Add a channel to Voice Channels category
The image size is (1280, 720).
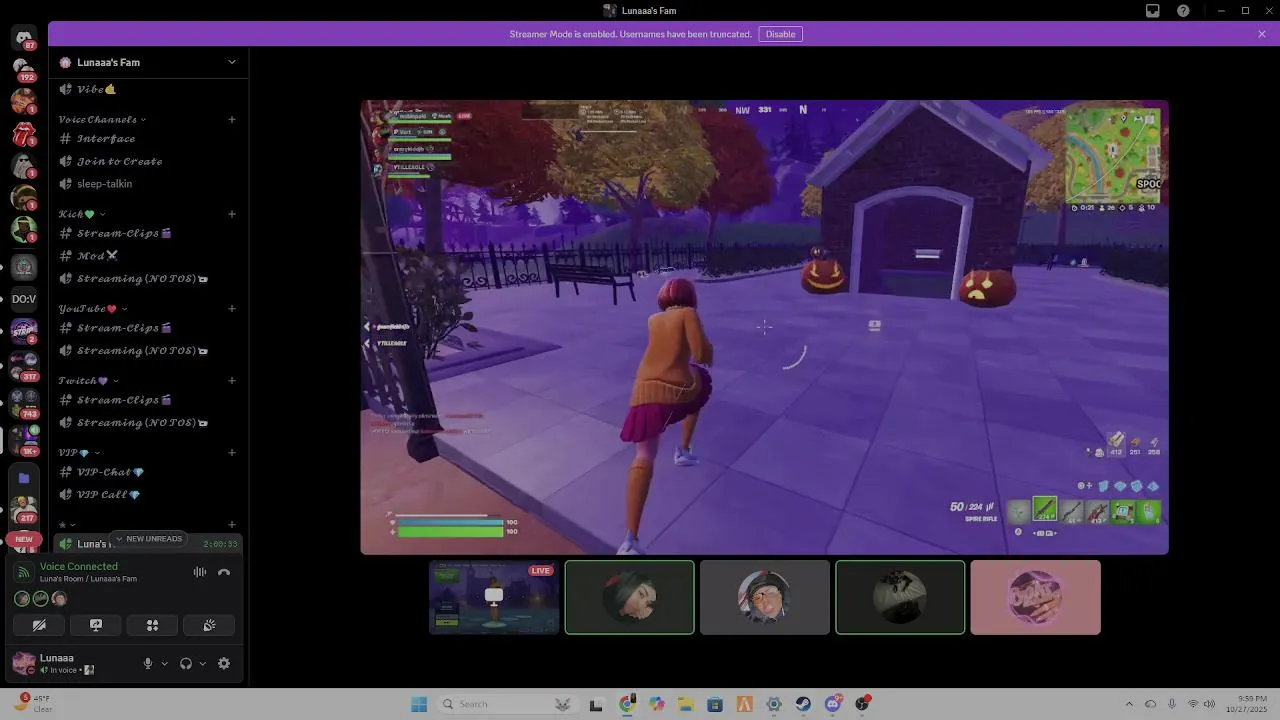pos(232,119)
